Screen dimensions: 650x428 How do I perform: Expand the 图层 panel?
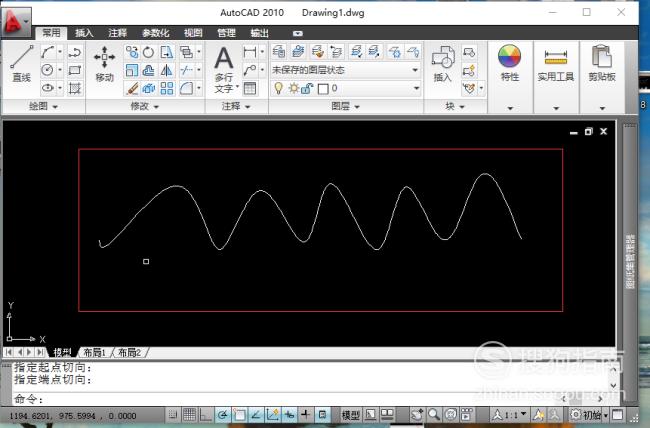[345, 107]
